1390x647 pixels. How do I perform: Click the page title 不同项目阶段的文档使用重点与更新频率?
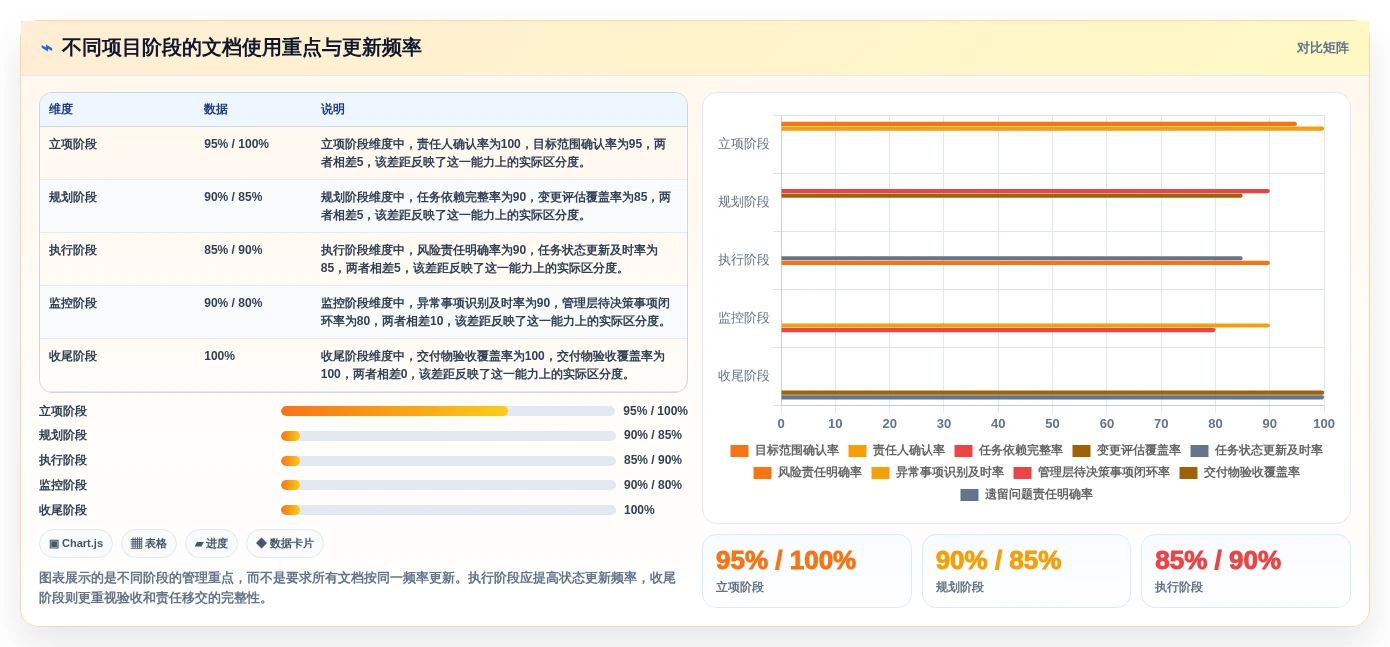pyautogui.click(x=241, y=48)
